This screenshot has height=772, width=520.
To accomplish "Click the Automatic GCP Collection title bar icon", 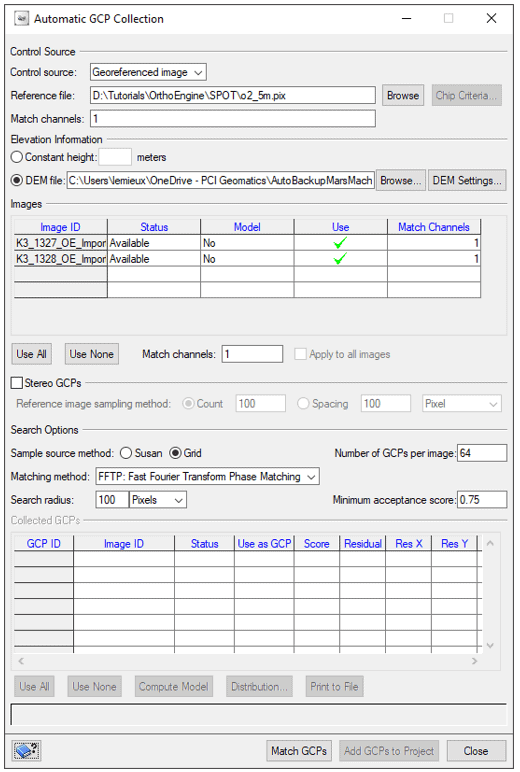I will (21, 19).
